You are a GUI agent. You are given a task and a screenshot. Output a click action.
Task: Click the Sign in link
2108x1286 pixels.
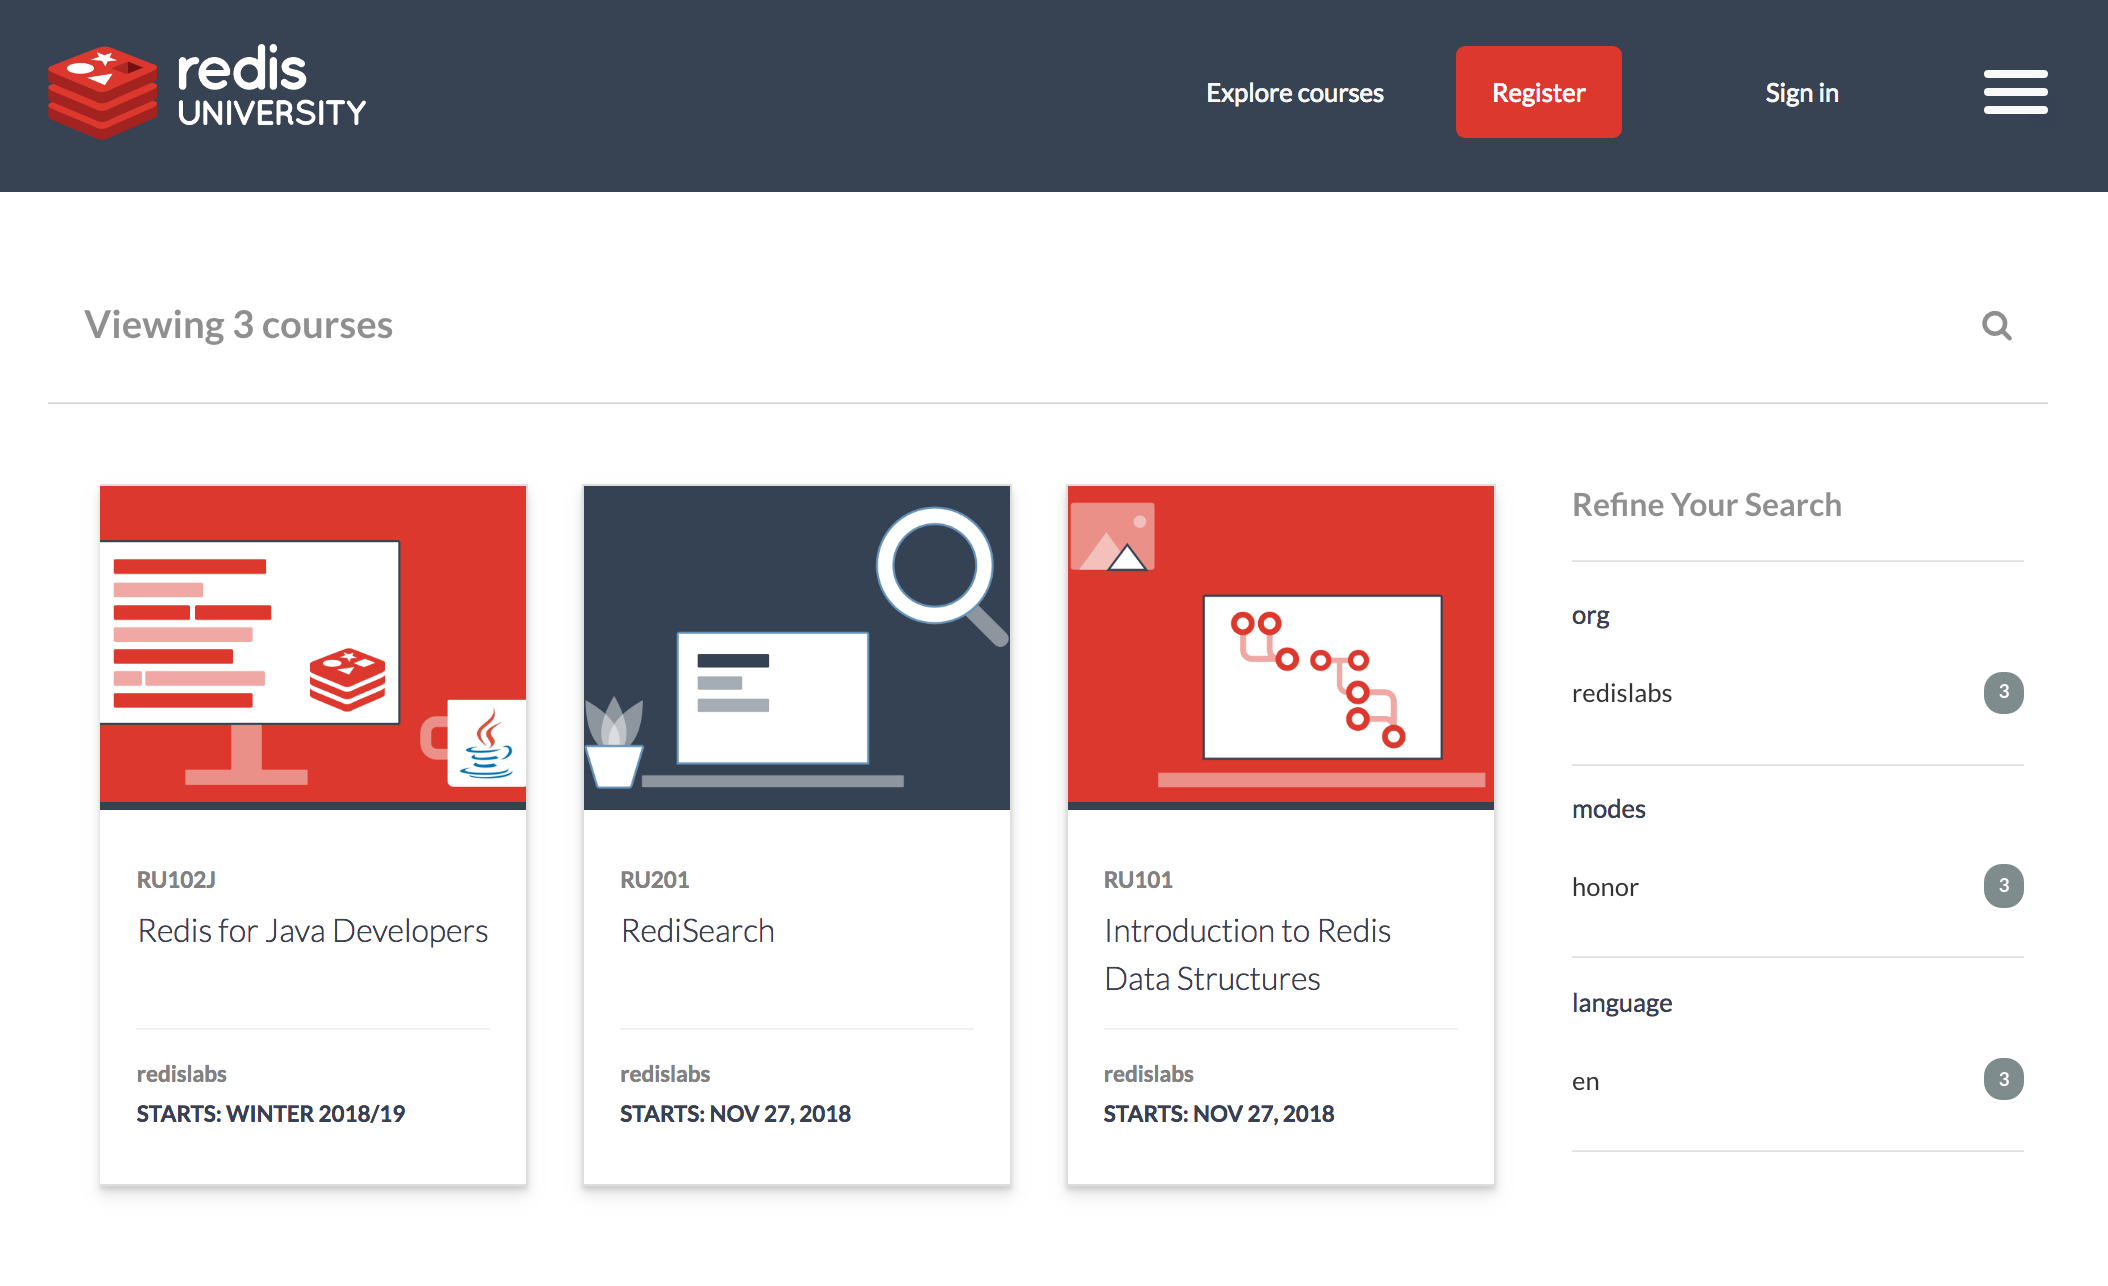(1801, 93)
